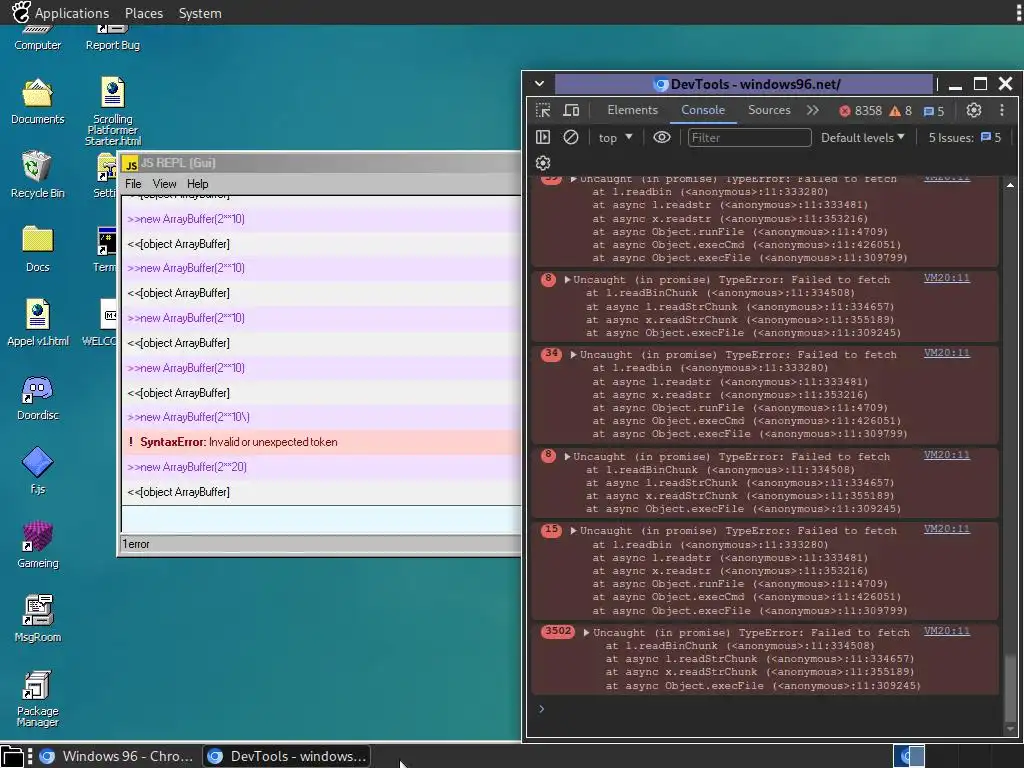Open the Places menu in top panel
The width and height of the screenshot is (1024, 768).
(144, 13)
